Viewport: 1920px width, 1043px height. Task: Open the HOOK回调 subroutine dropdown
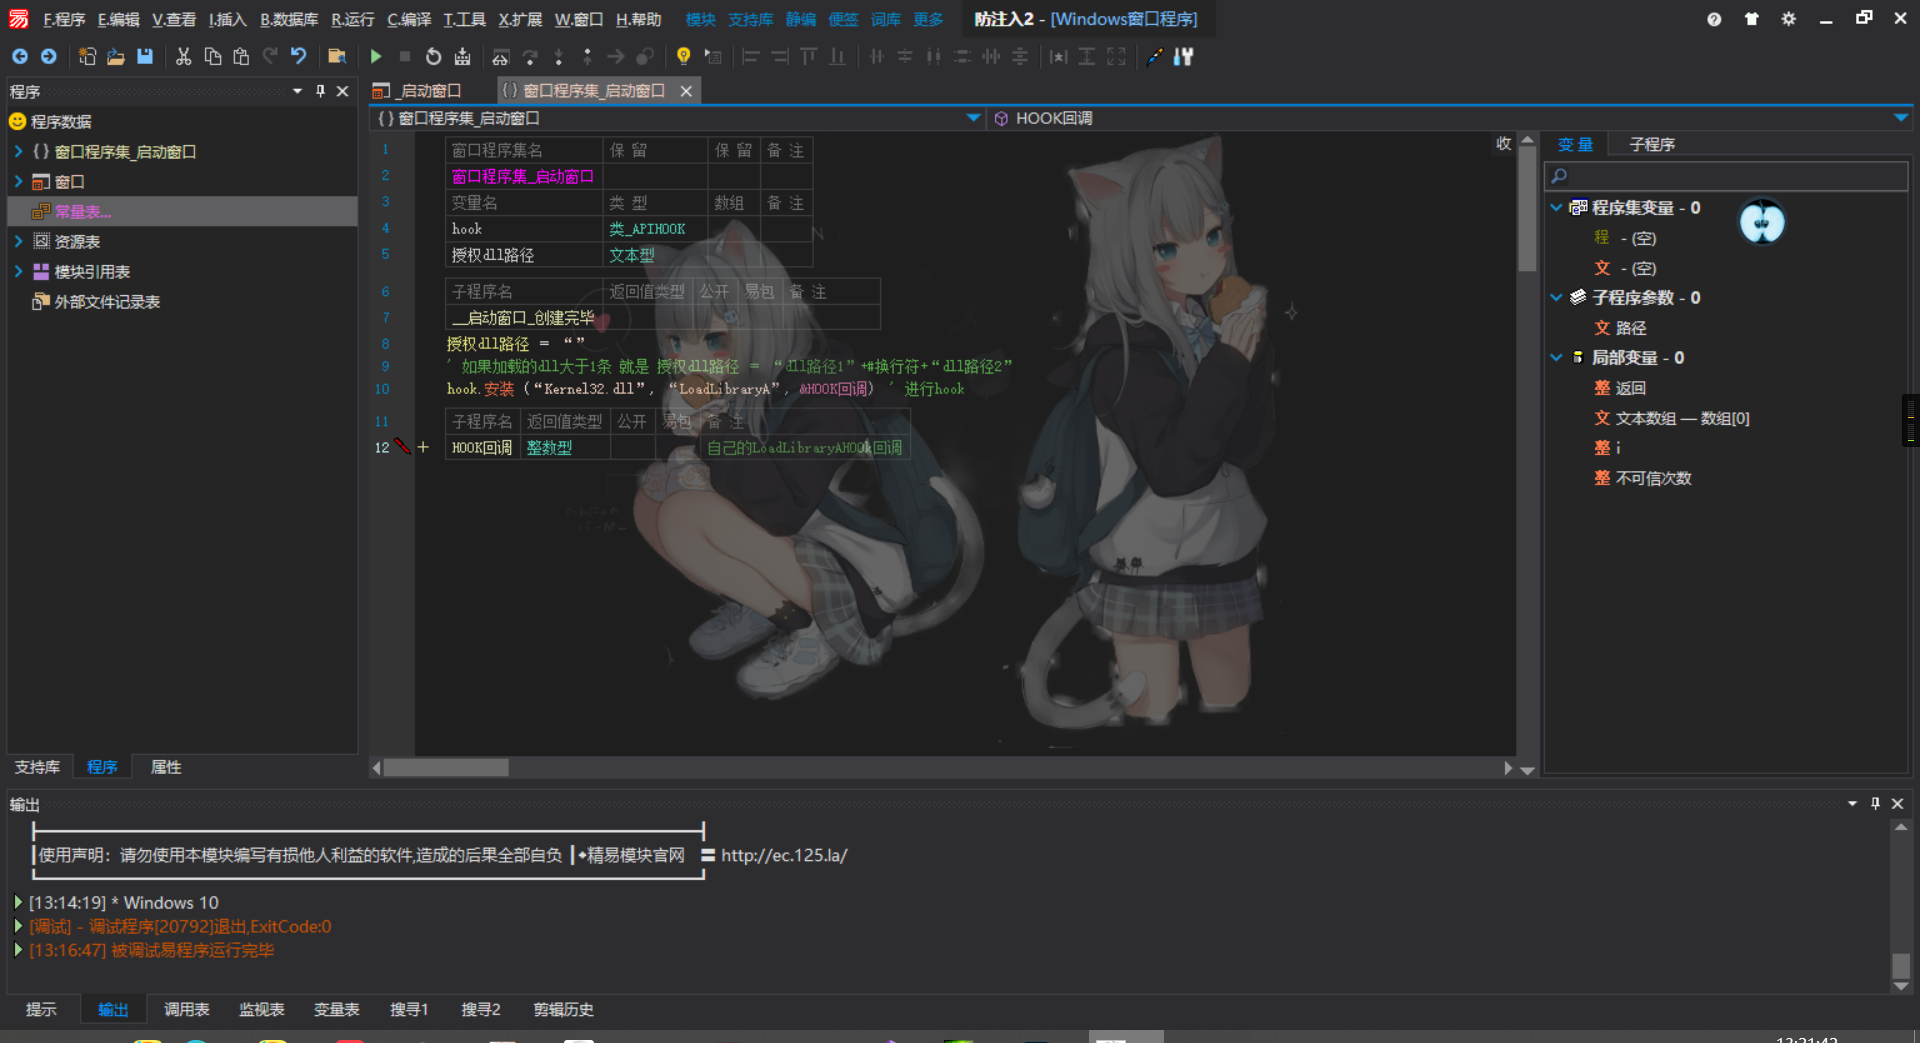point(1900,118)
